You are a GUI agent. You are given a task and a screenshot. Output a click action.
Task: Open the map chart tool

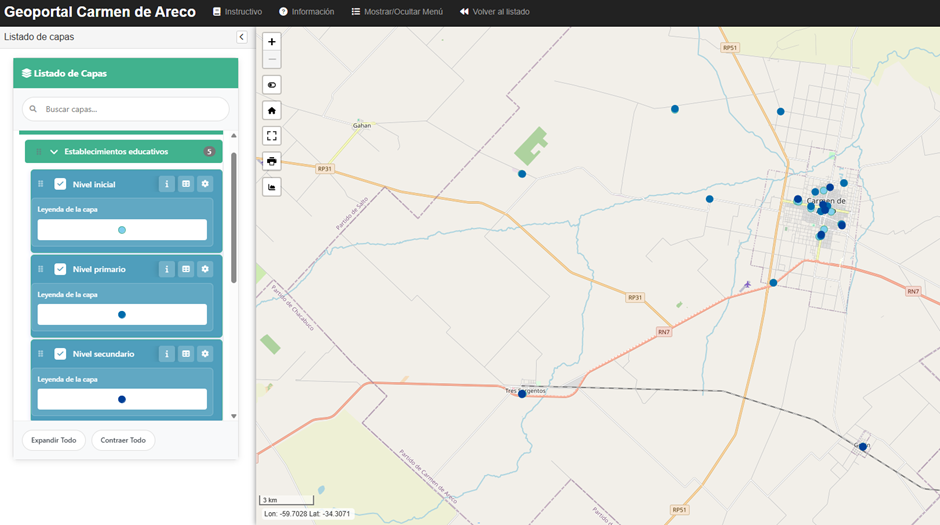coord(272,187)
